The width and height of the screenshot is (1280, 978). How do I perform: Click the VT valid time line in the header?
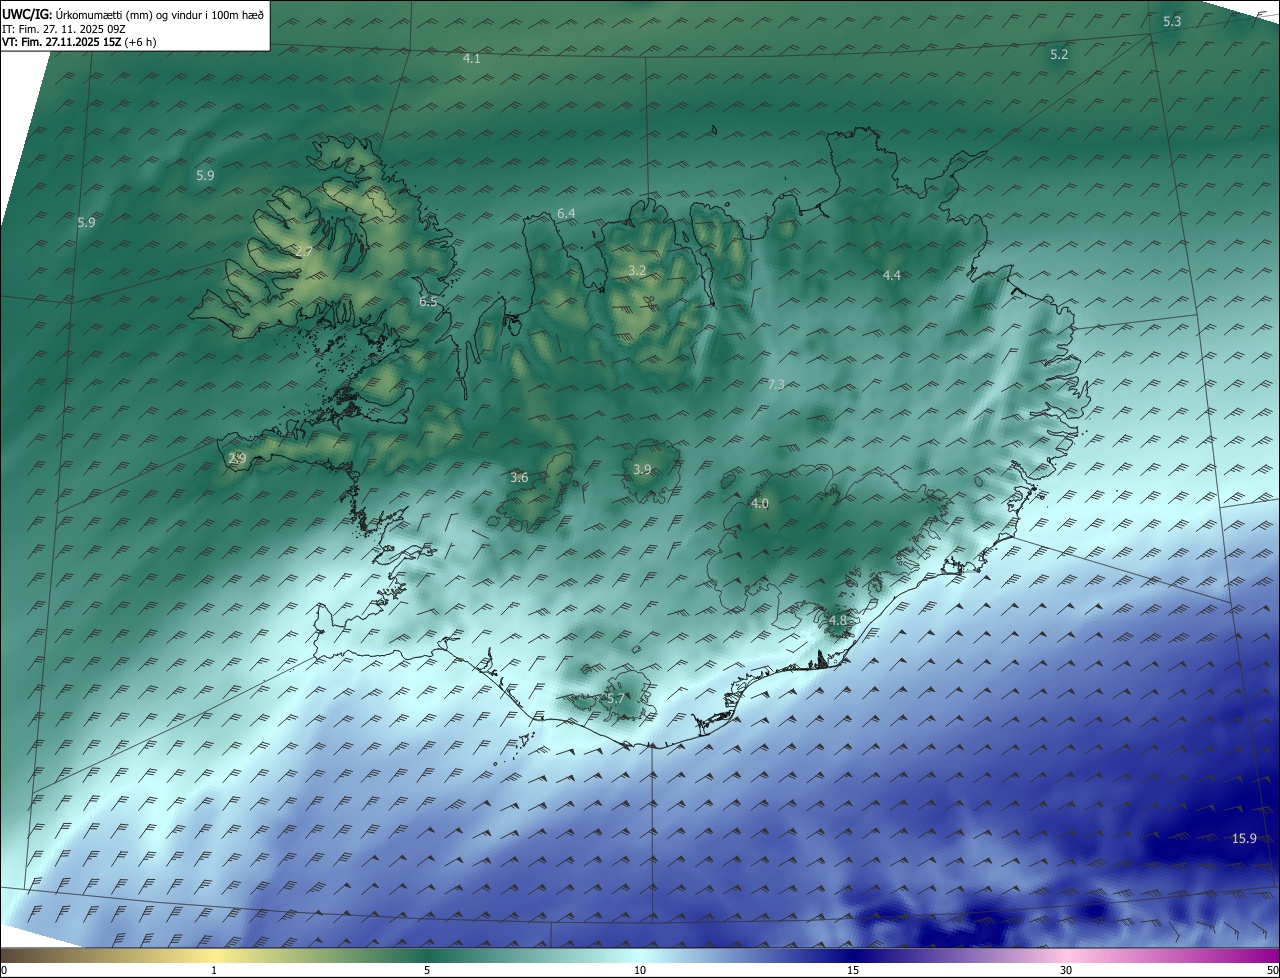click(78, 42)
